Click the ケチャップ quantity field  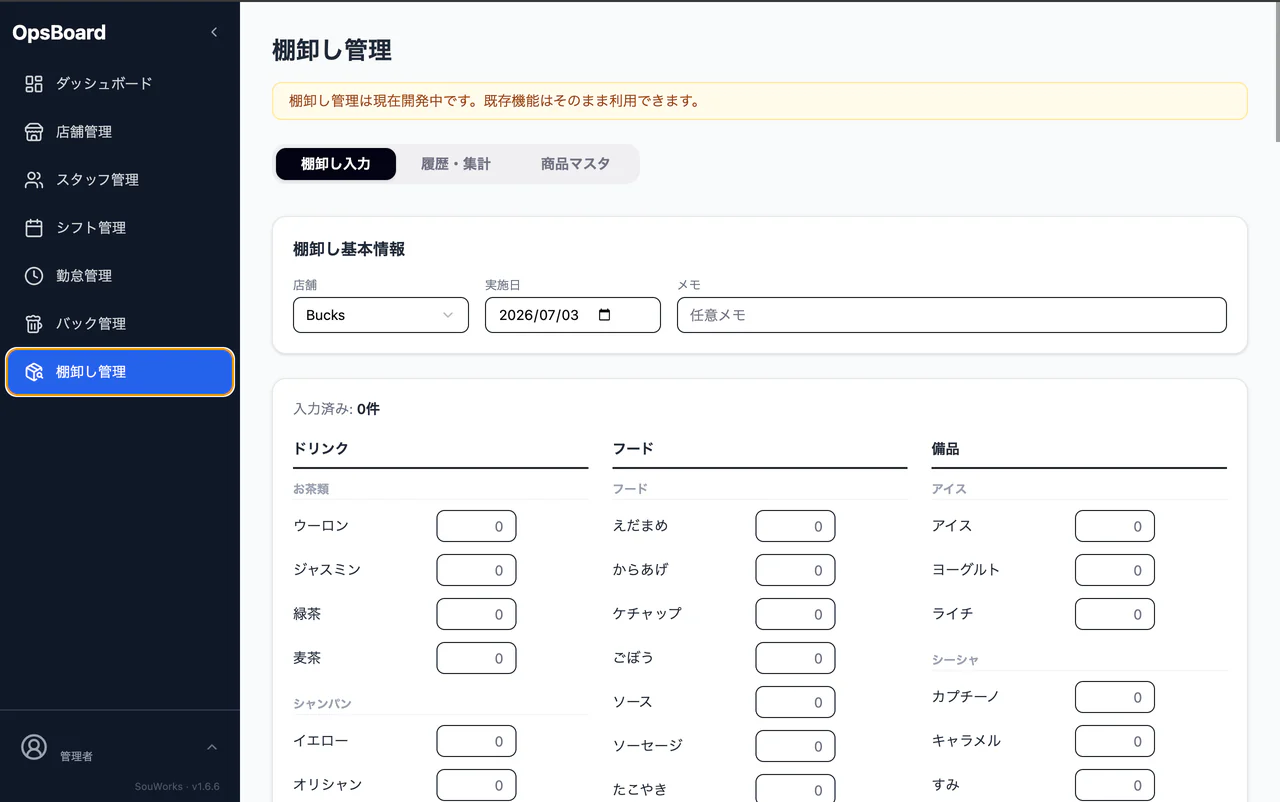[796, 614]
